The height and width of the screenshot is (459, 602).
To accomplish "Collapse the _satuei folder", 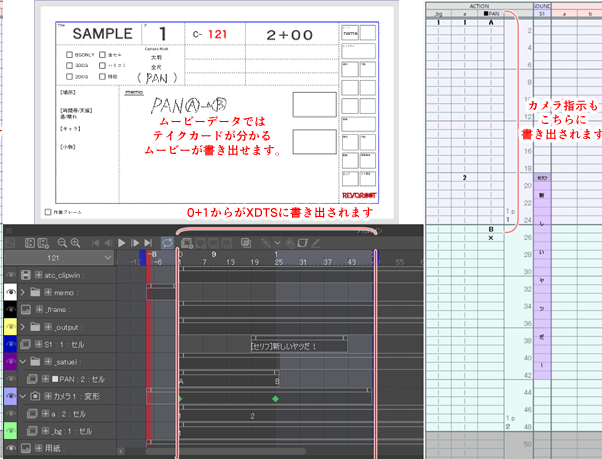I will click(23, 362).
